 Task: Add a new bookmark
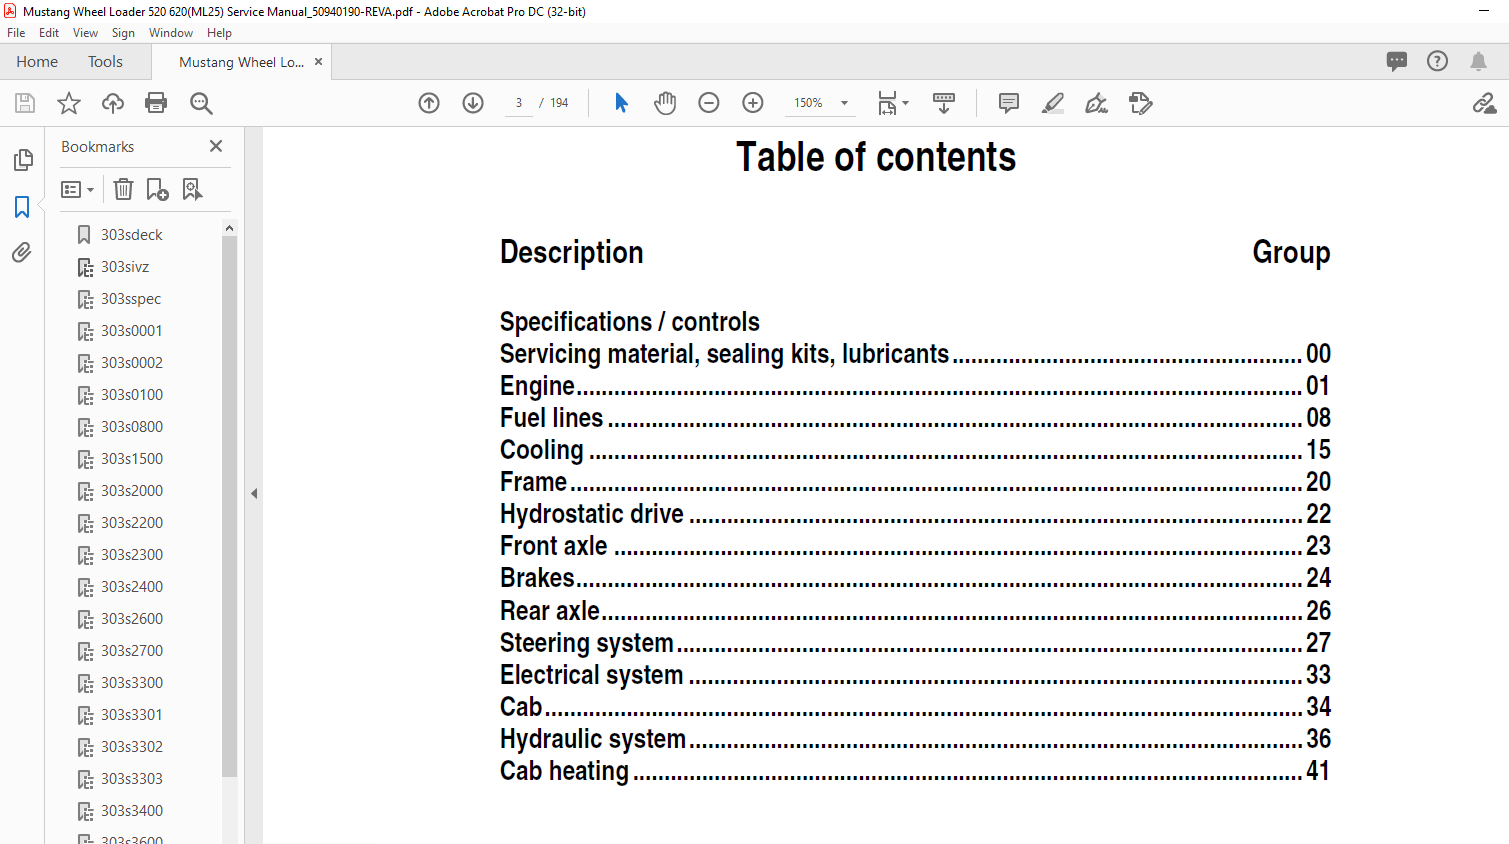(x=157, y=189)
